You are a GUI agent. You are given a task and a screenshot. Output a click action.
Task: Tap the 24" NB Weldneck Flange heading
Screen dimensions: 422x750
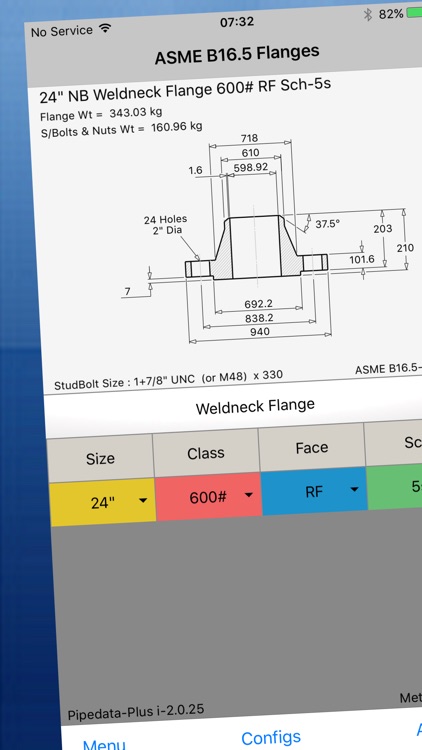185,90
